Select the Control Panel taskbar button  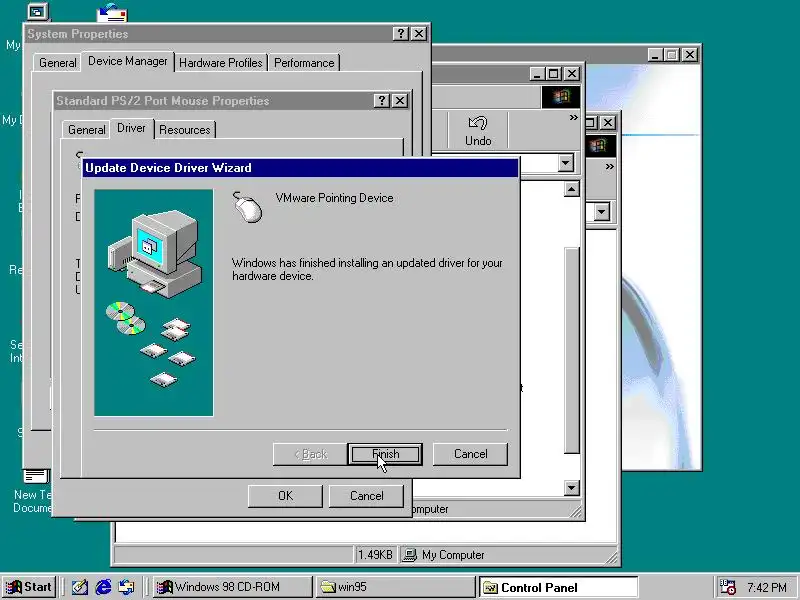pyautogui.click(x=558, y=587)
